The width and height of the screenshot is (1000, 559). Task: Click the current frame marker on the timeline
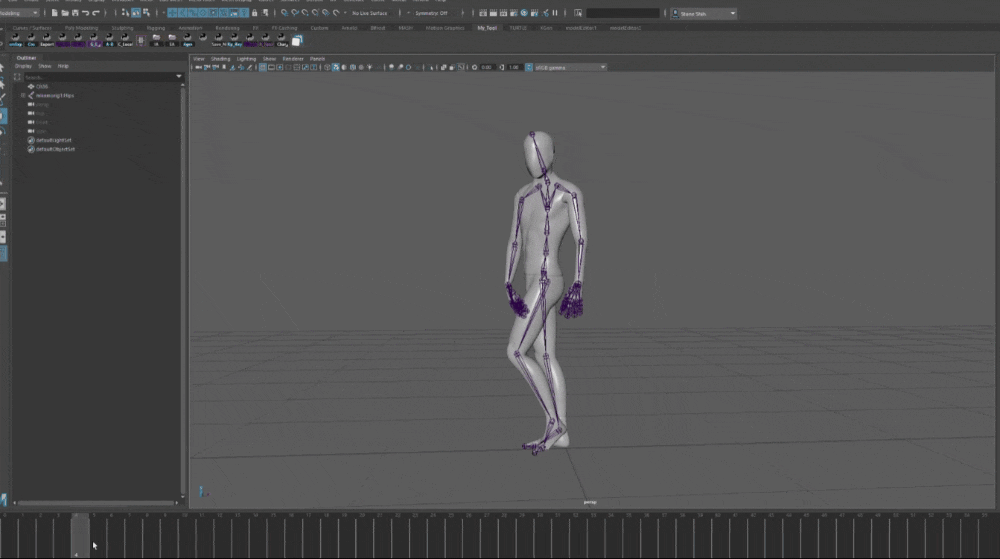click(x=80, y=528)
